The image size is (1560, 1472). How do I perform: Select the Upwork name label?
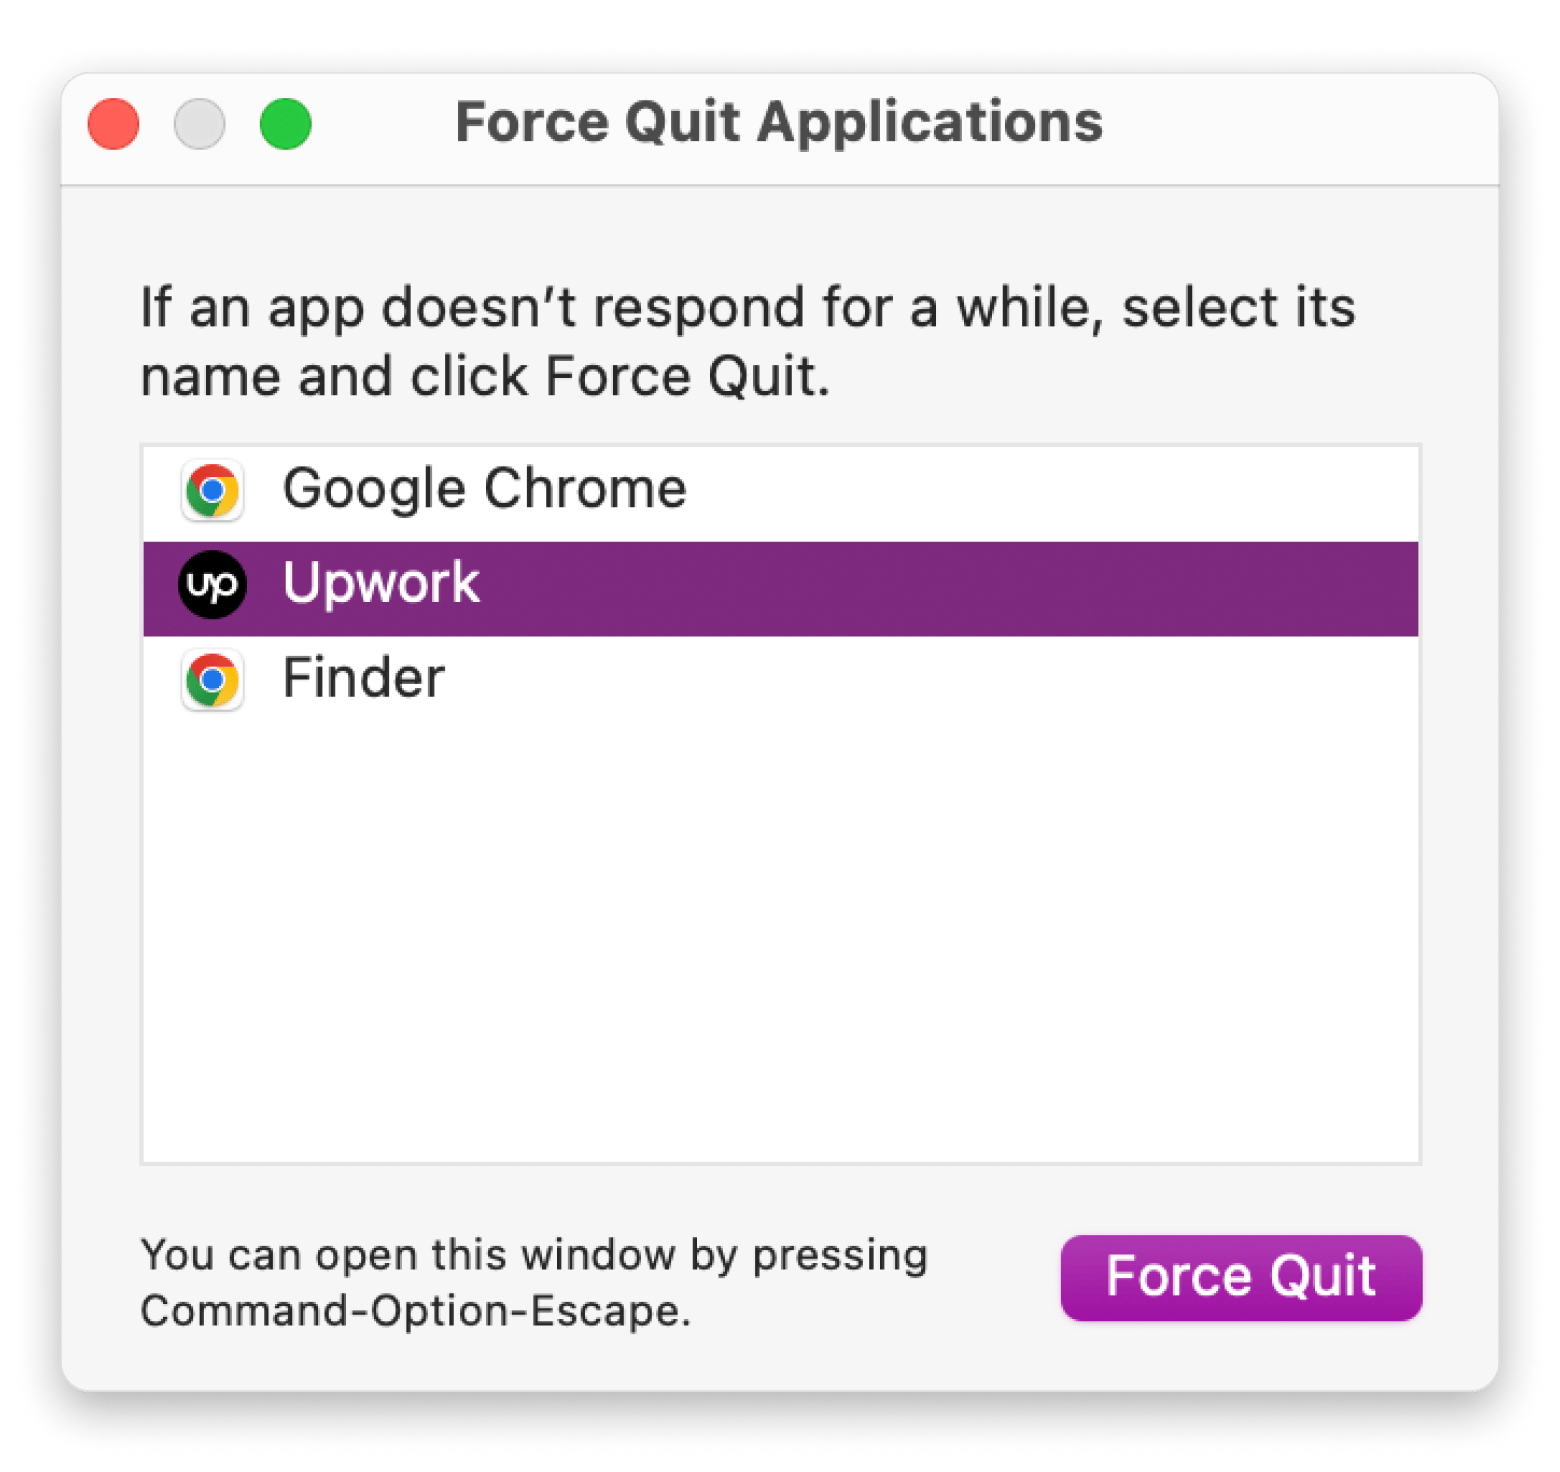[381, 584]
